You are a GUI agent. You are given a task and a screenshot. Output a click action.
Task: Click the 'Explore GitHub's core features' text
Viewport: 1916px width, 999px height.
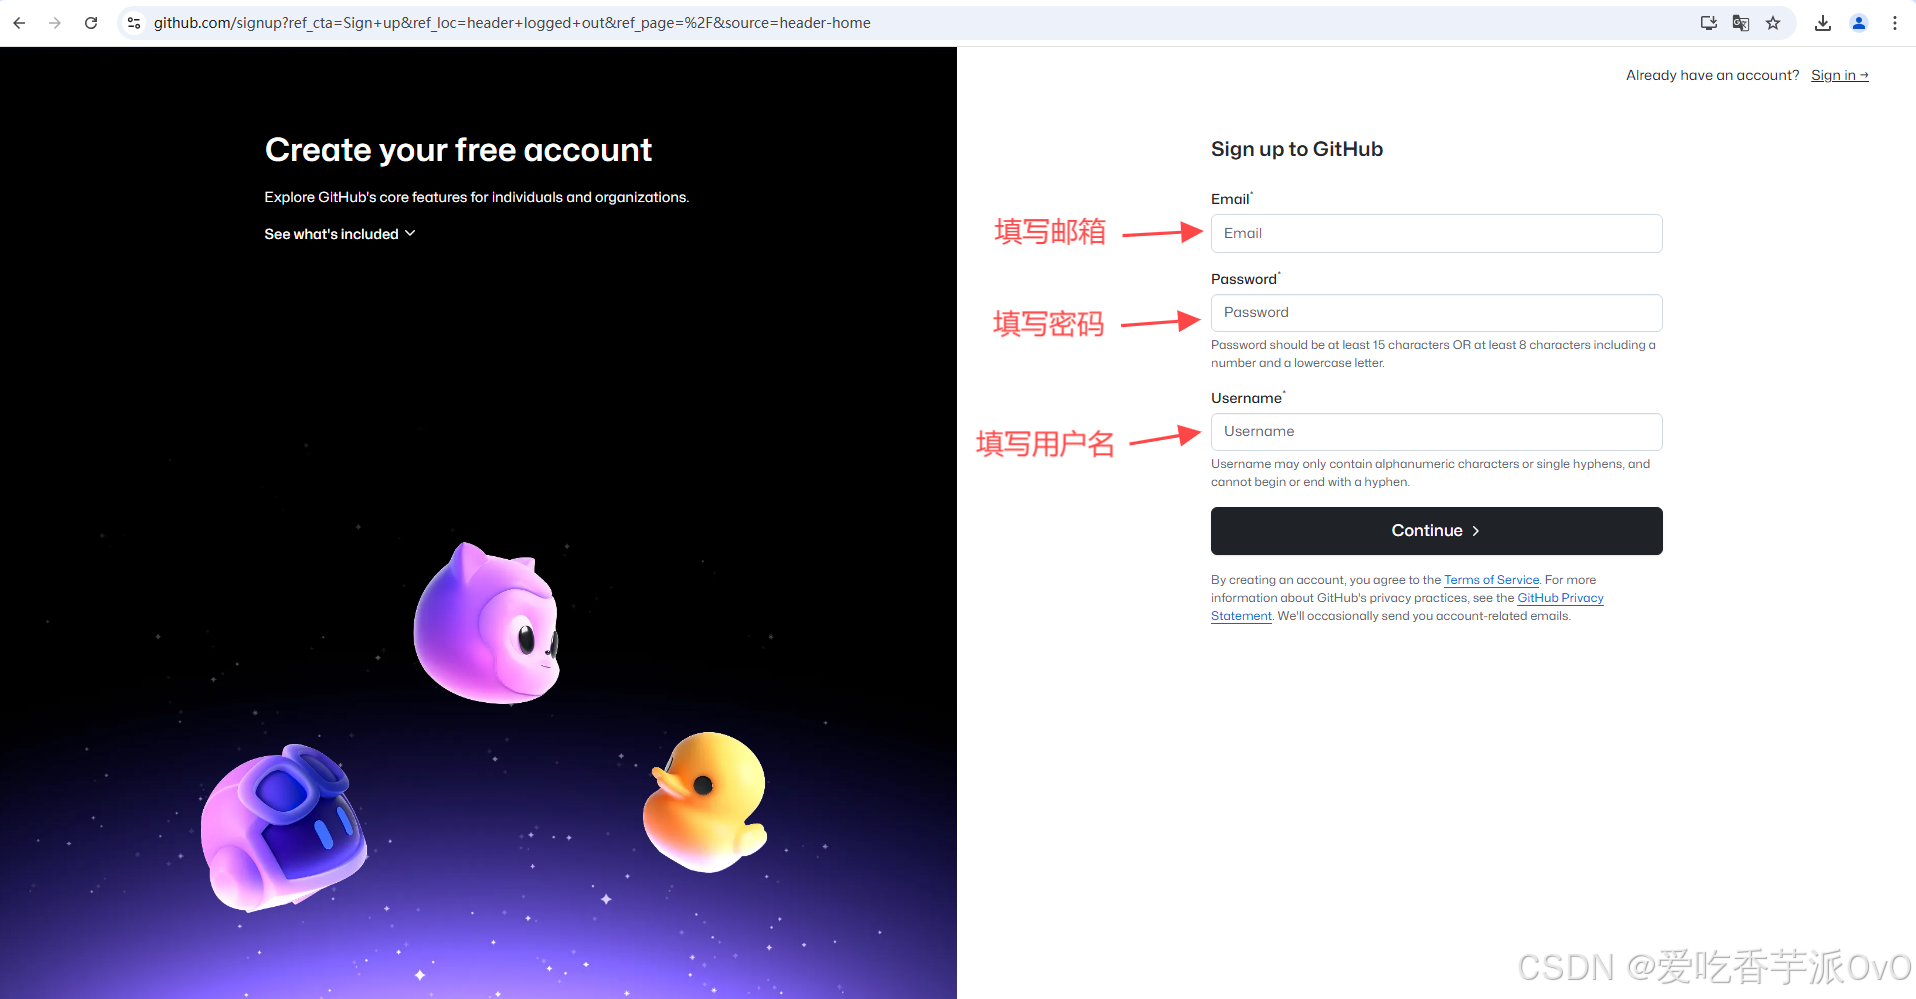point(476,197)
